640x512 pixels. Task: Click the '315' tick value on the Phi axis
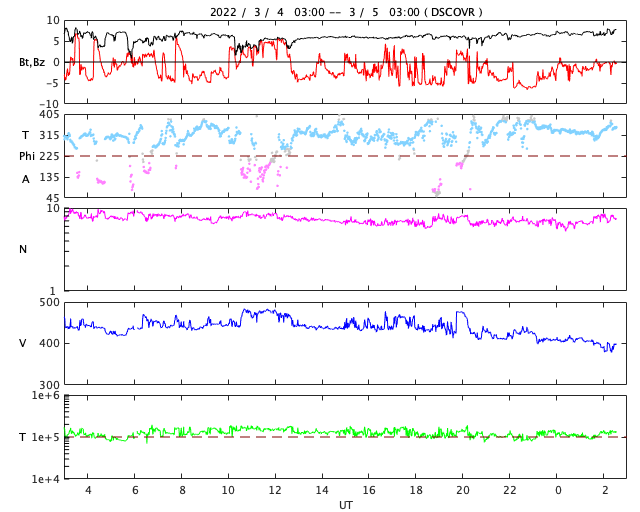[x=49, y=135]
